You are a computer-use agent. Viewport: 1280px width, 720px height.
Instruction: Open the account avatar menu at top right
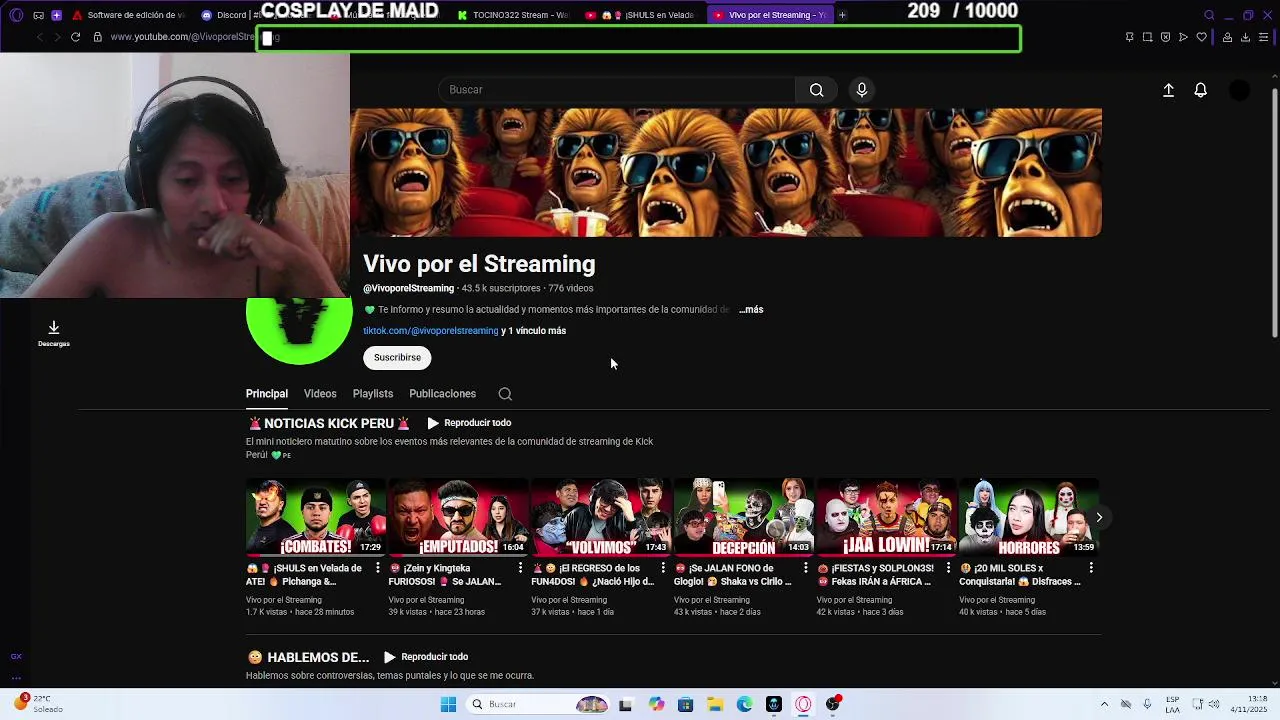1239,90
